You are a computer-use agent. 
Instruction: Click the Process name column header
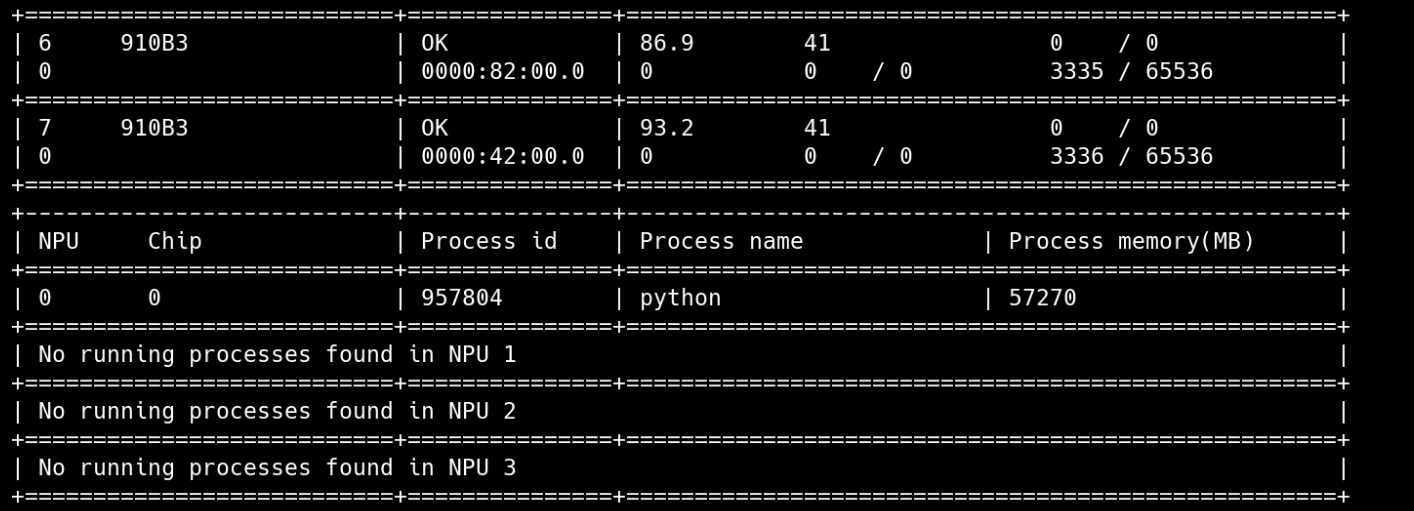coord(720,242)
